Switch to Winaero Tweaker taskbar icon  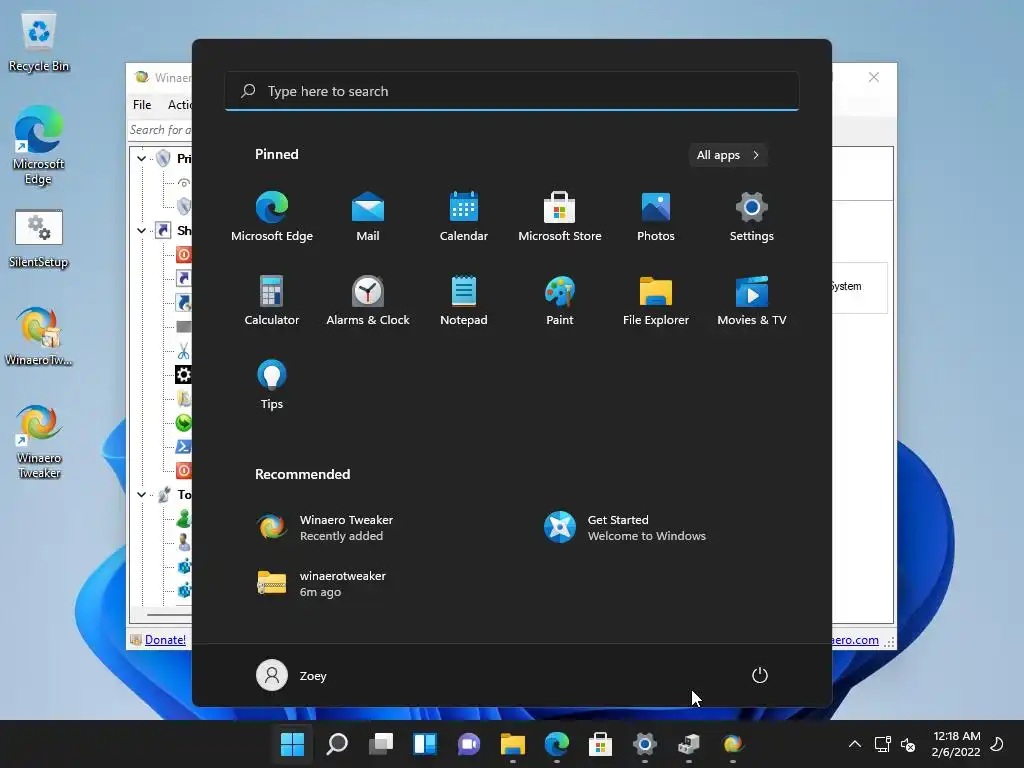[x=733, y=744]
